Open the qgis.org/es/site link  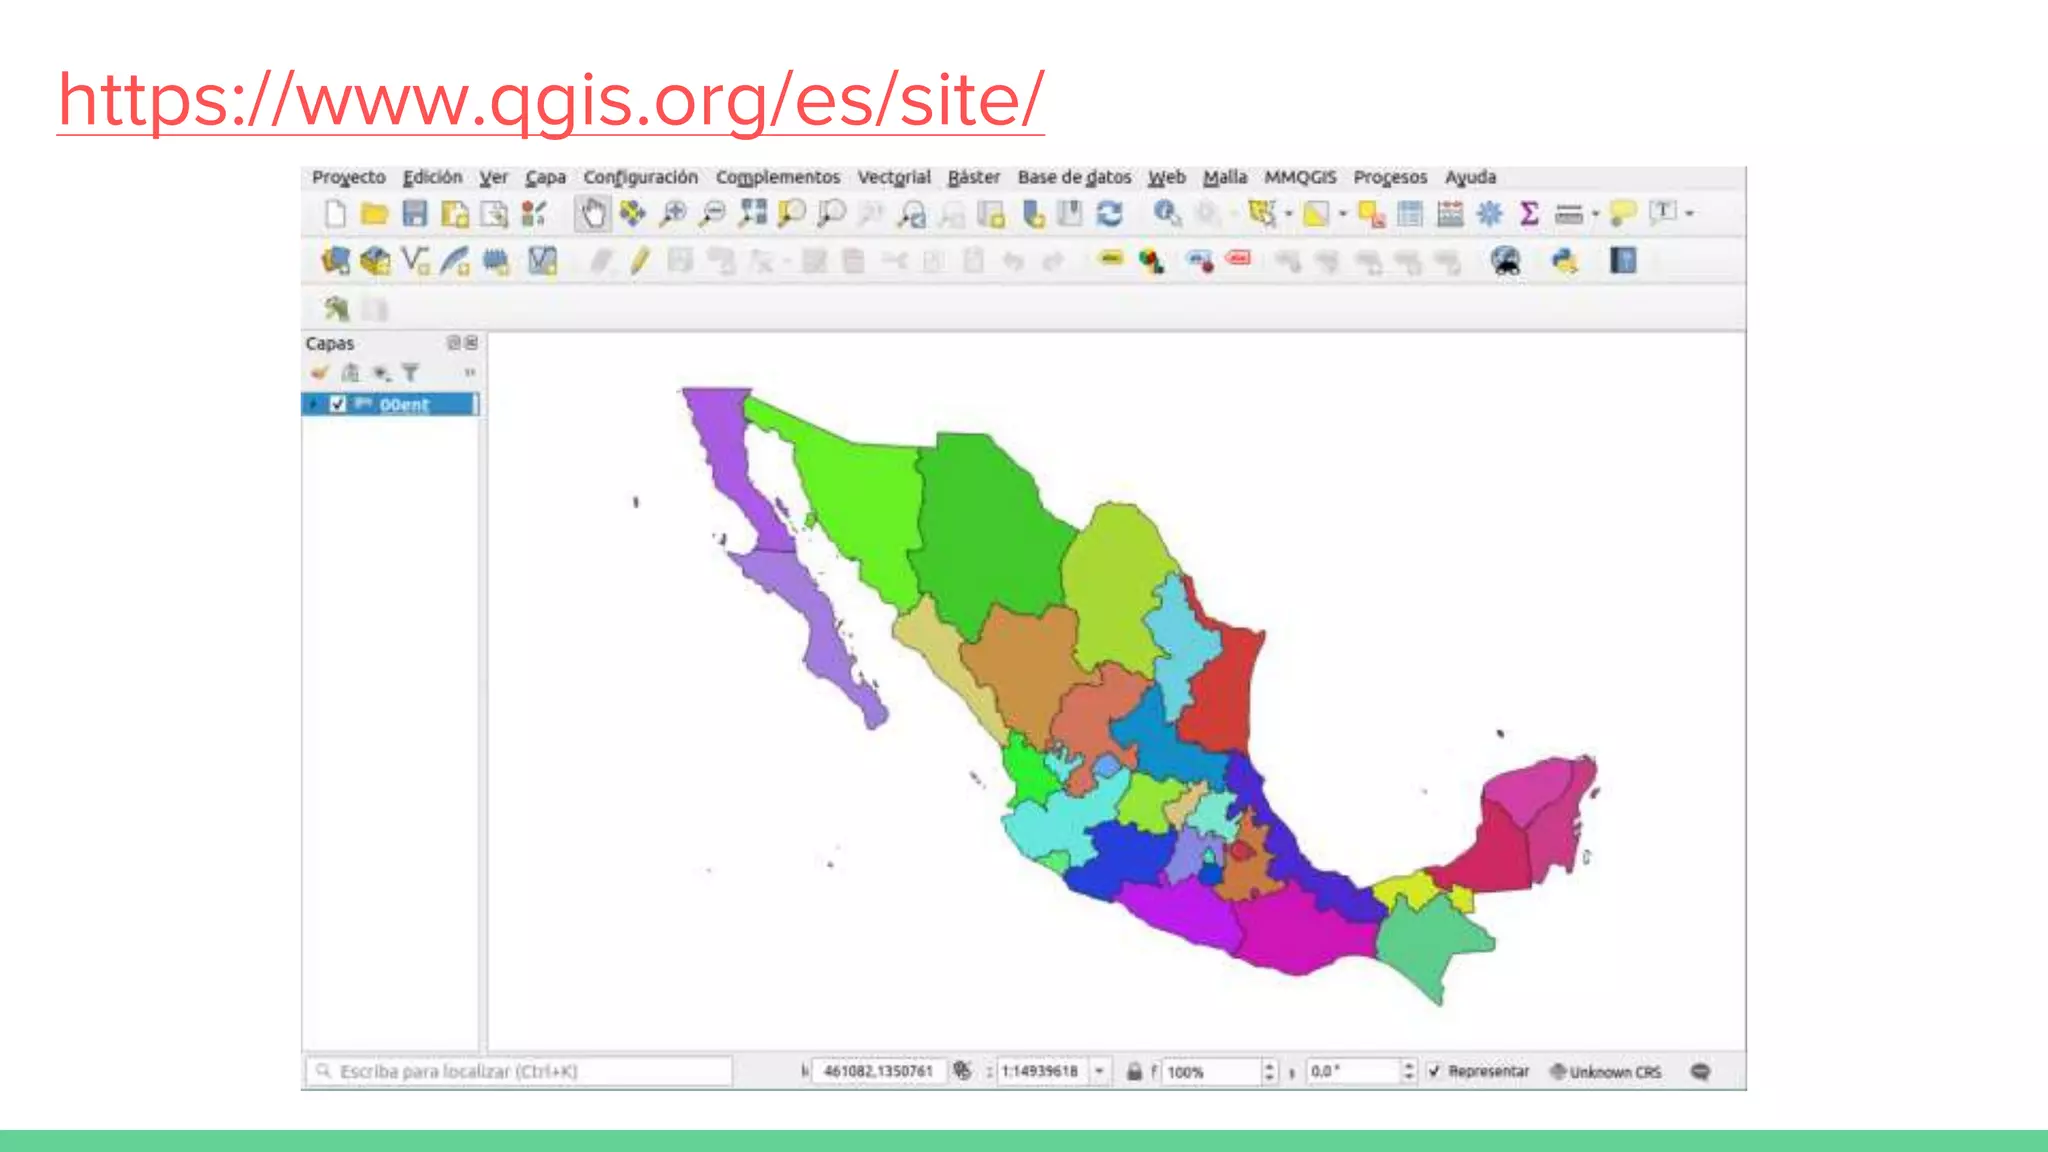pos(551,99)
